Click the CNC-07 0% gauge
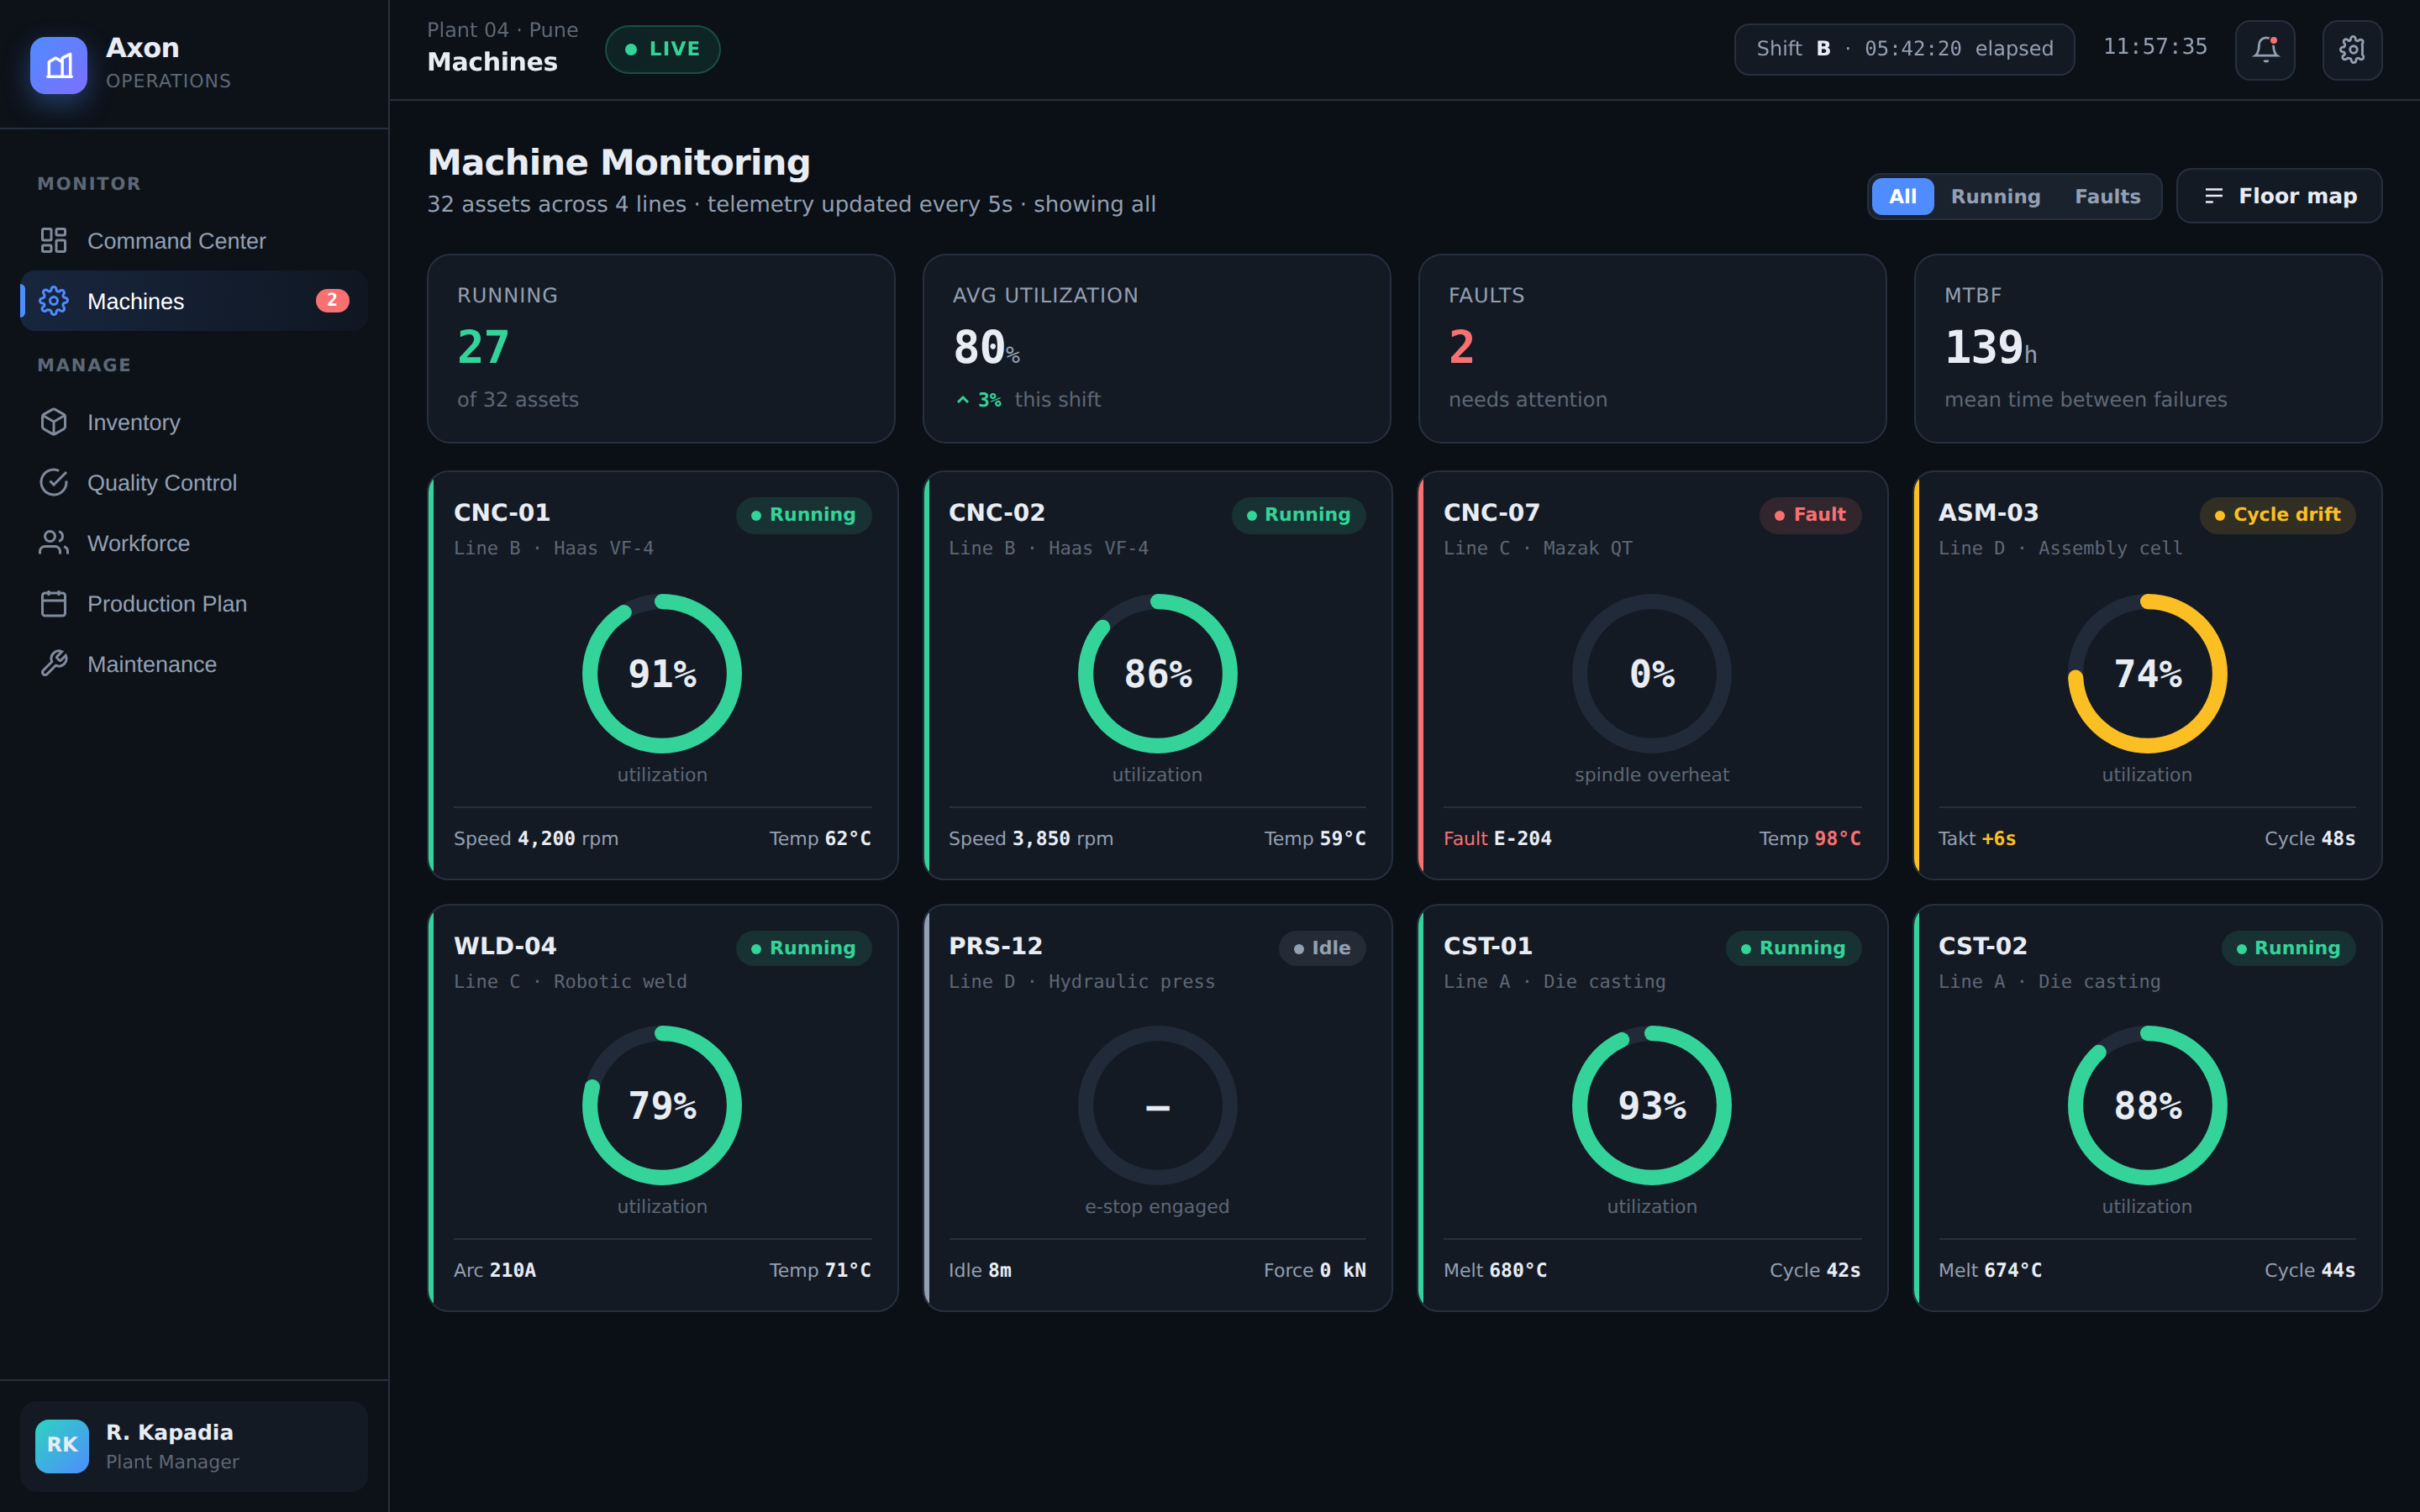This screenshot has height=1512, width=2420. [x=1652, y=673]
